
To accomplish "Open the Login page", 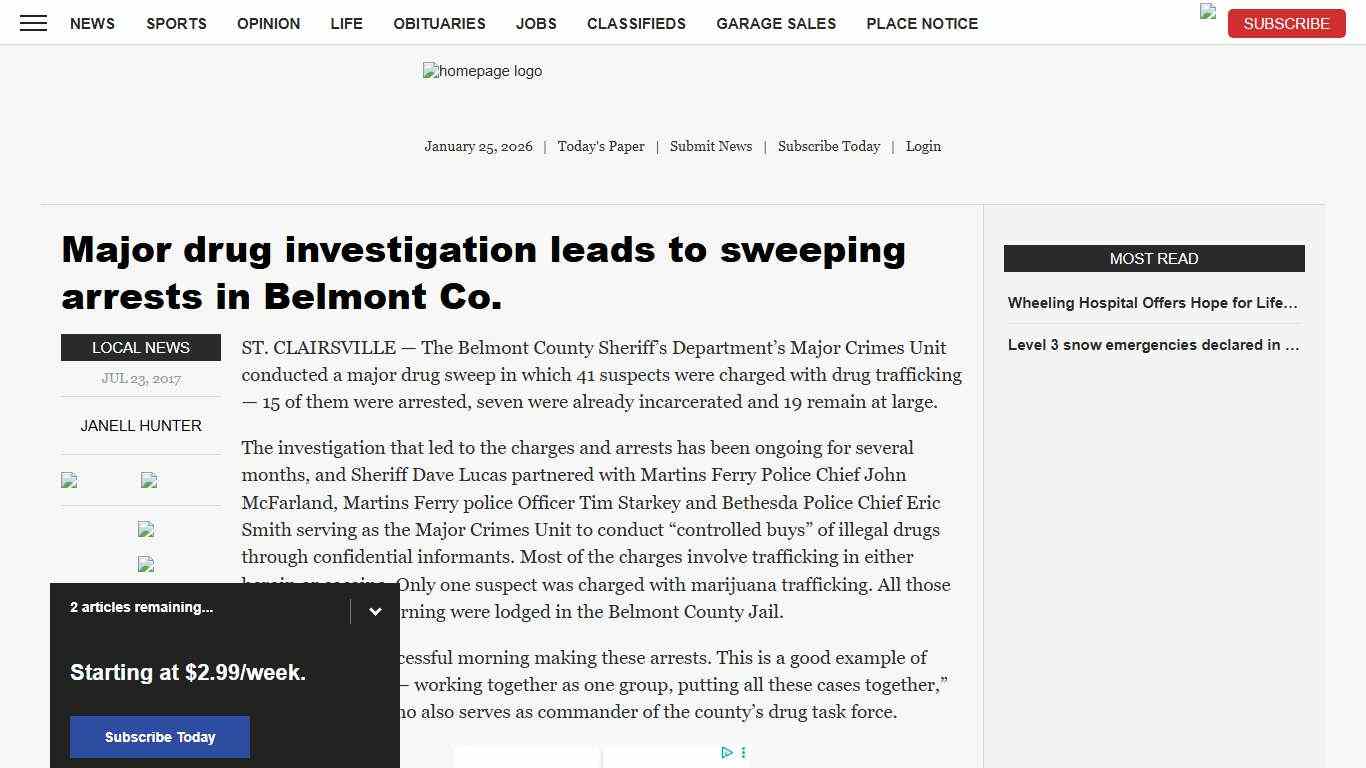I will (x=922, y=146).
